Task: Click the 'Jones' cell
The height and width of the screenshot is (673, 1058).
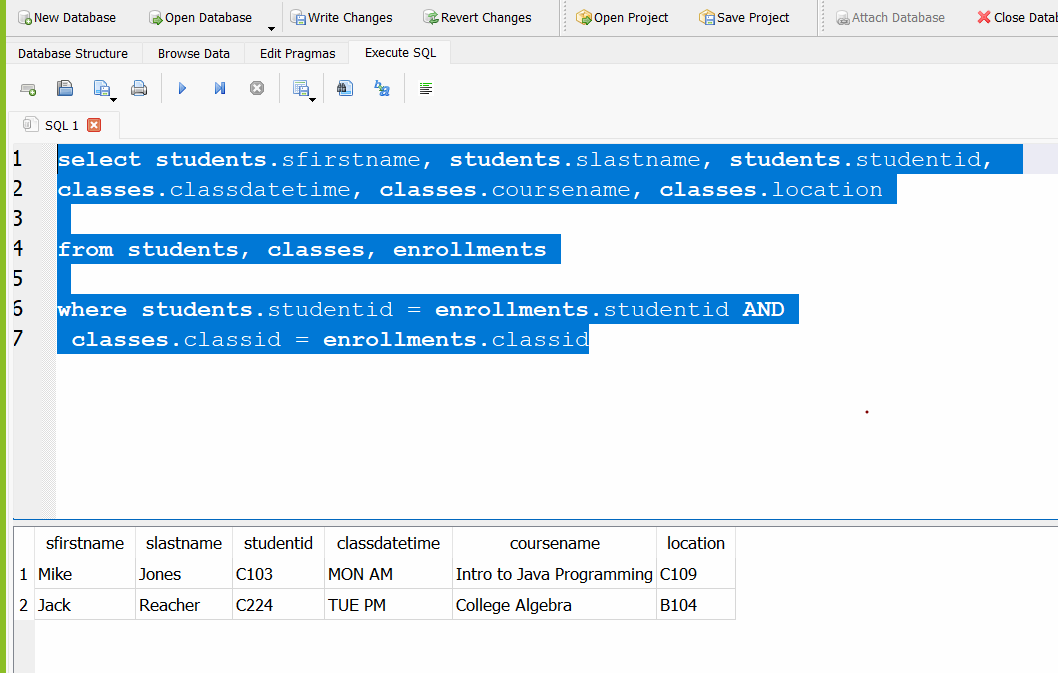Action: pyautogui.click(x=184, y=574)
